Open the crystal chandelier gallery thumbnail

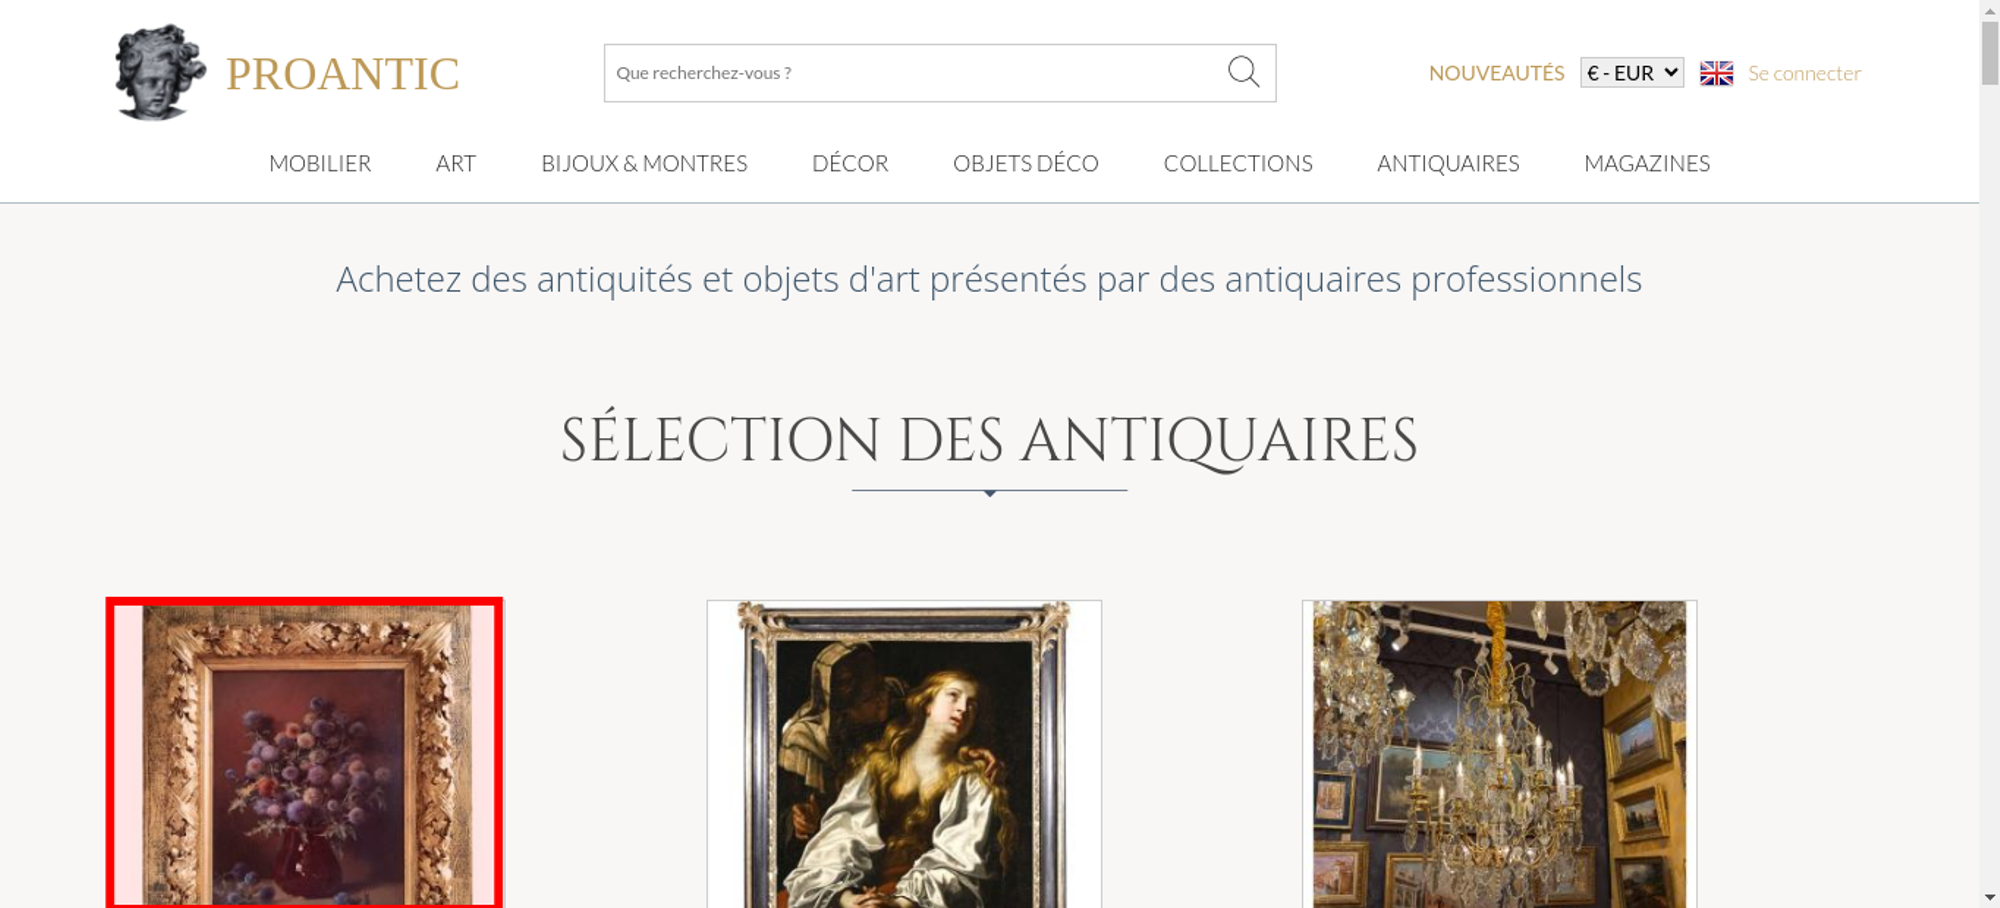tap(1499, 754)
